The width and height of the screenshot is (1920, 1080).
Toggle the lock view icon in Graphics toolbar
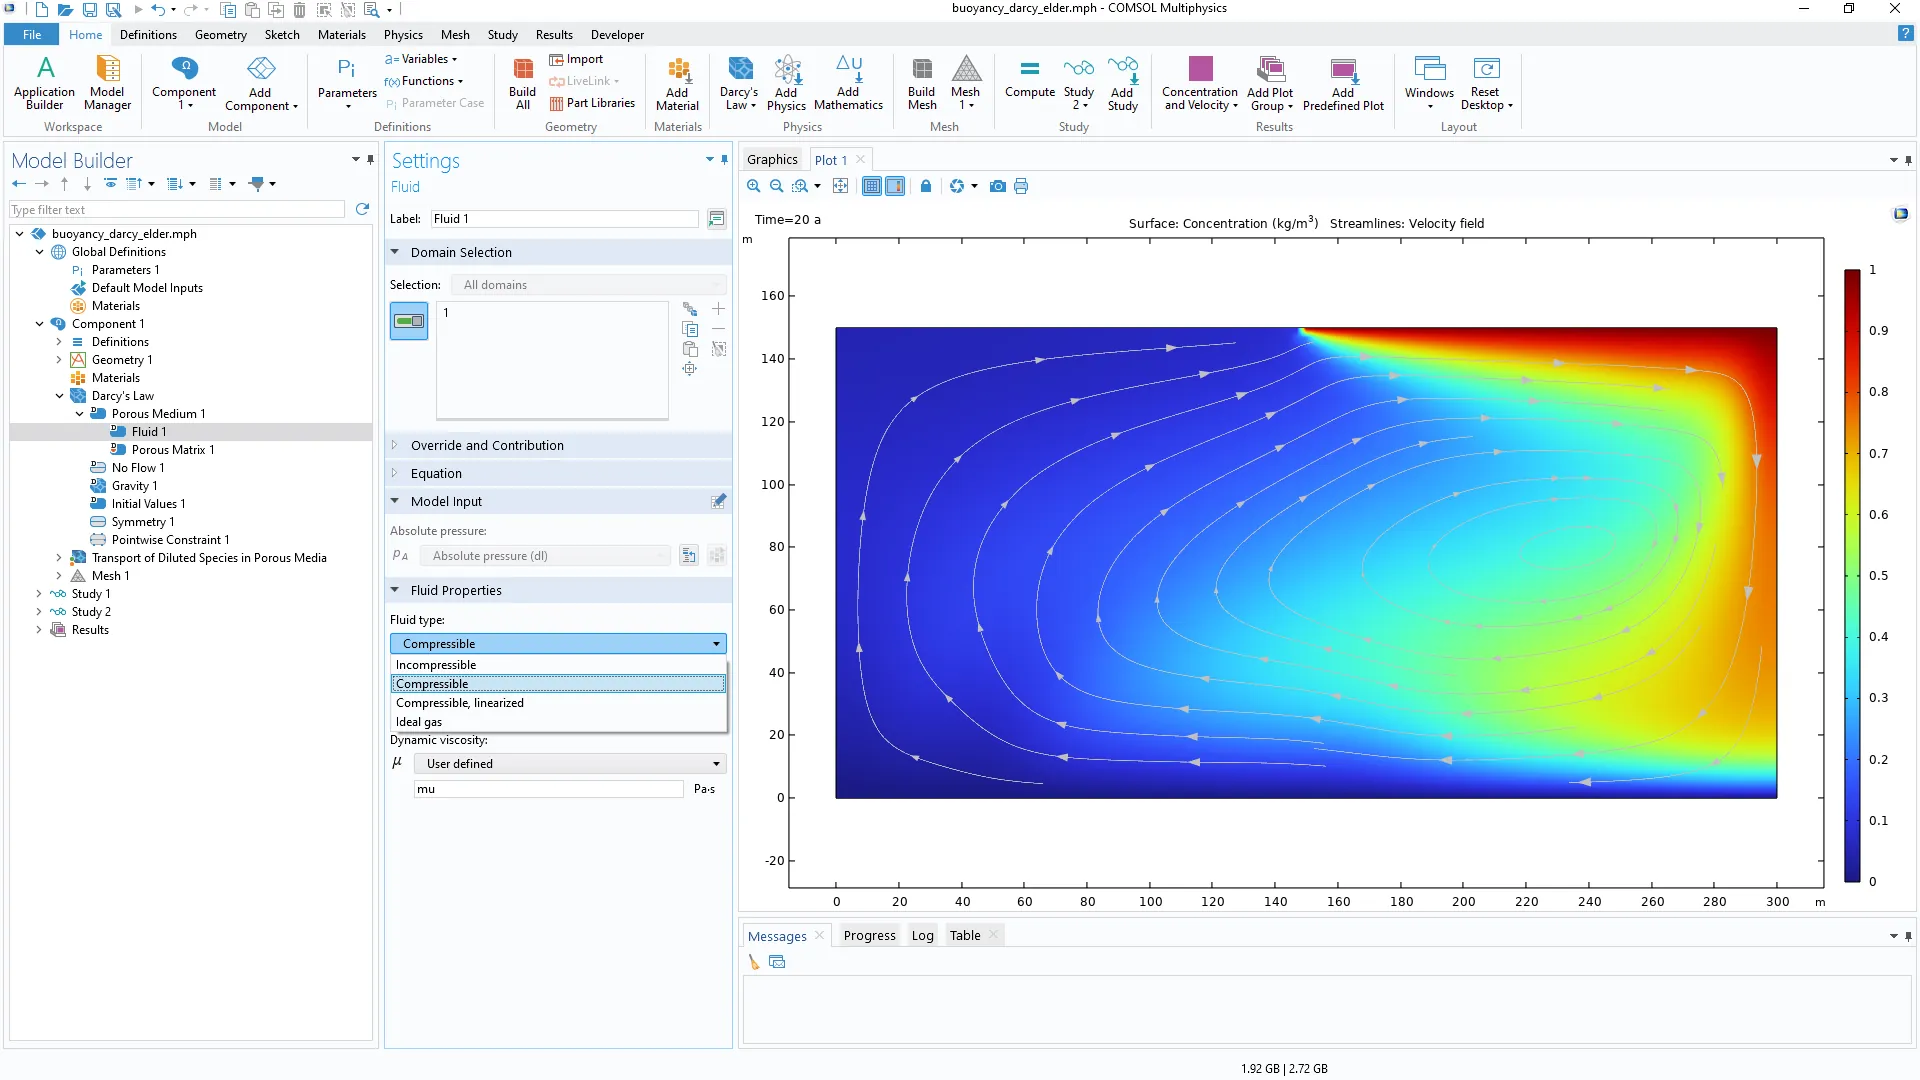point(926,186)
